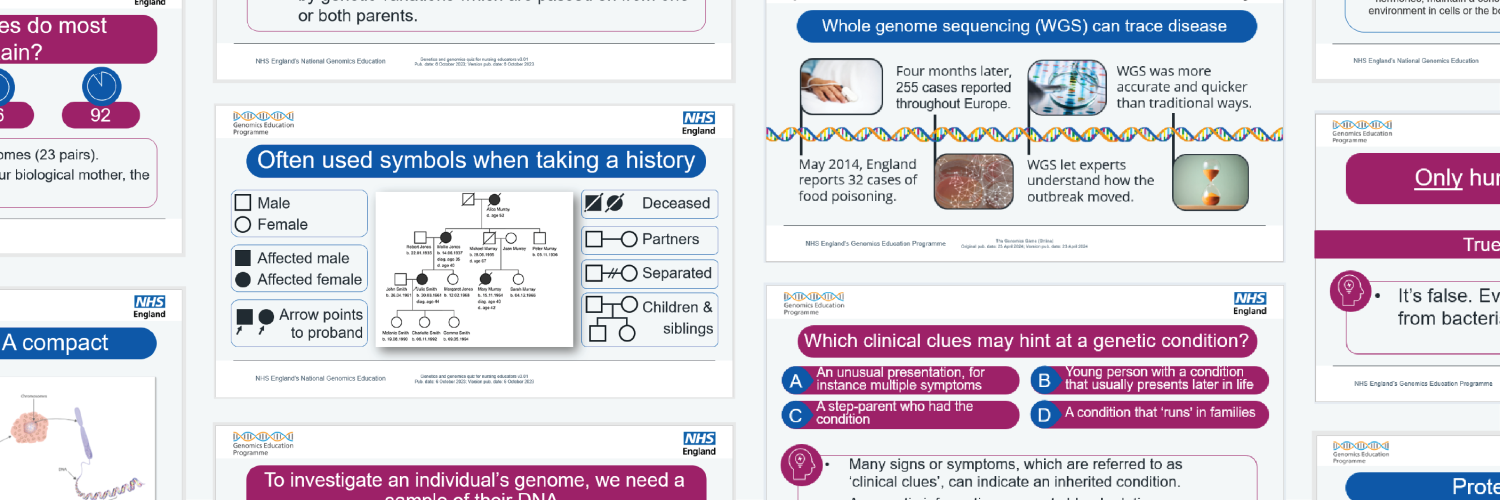Click the 'Whole genome sequencing (WGS)' title banner
Image resolution: width=1500 pixels, height=500 pixels.
(x=1025, y=26)
